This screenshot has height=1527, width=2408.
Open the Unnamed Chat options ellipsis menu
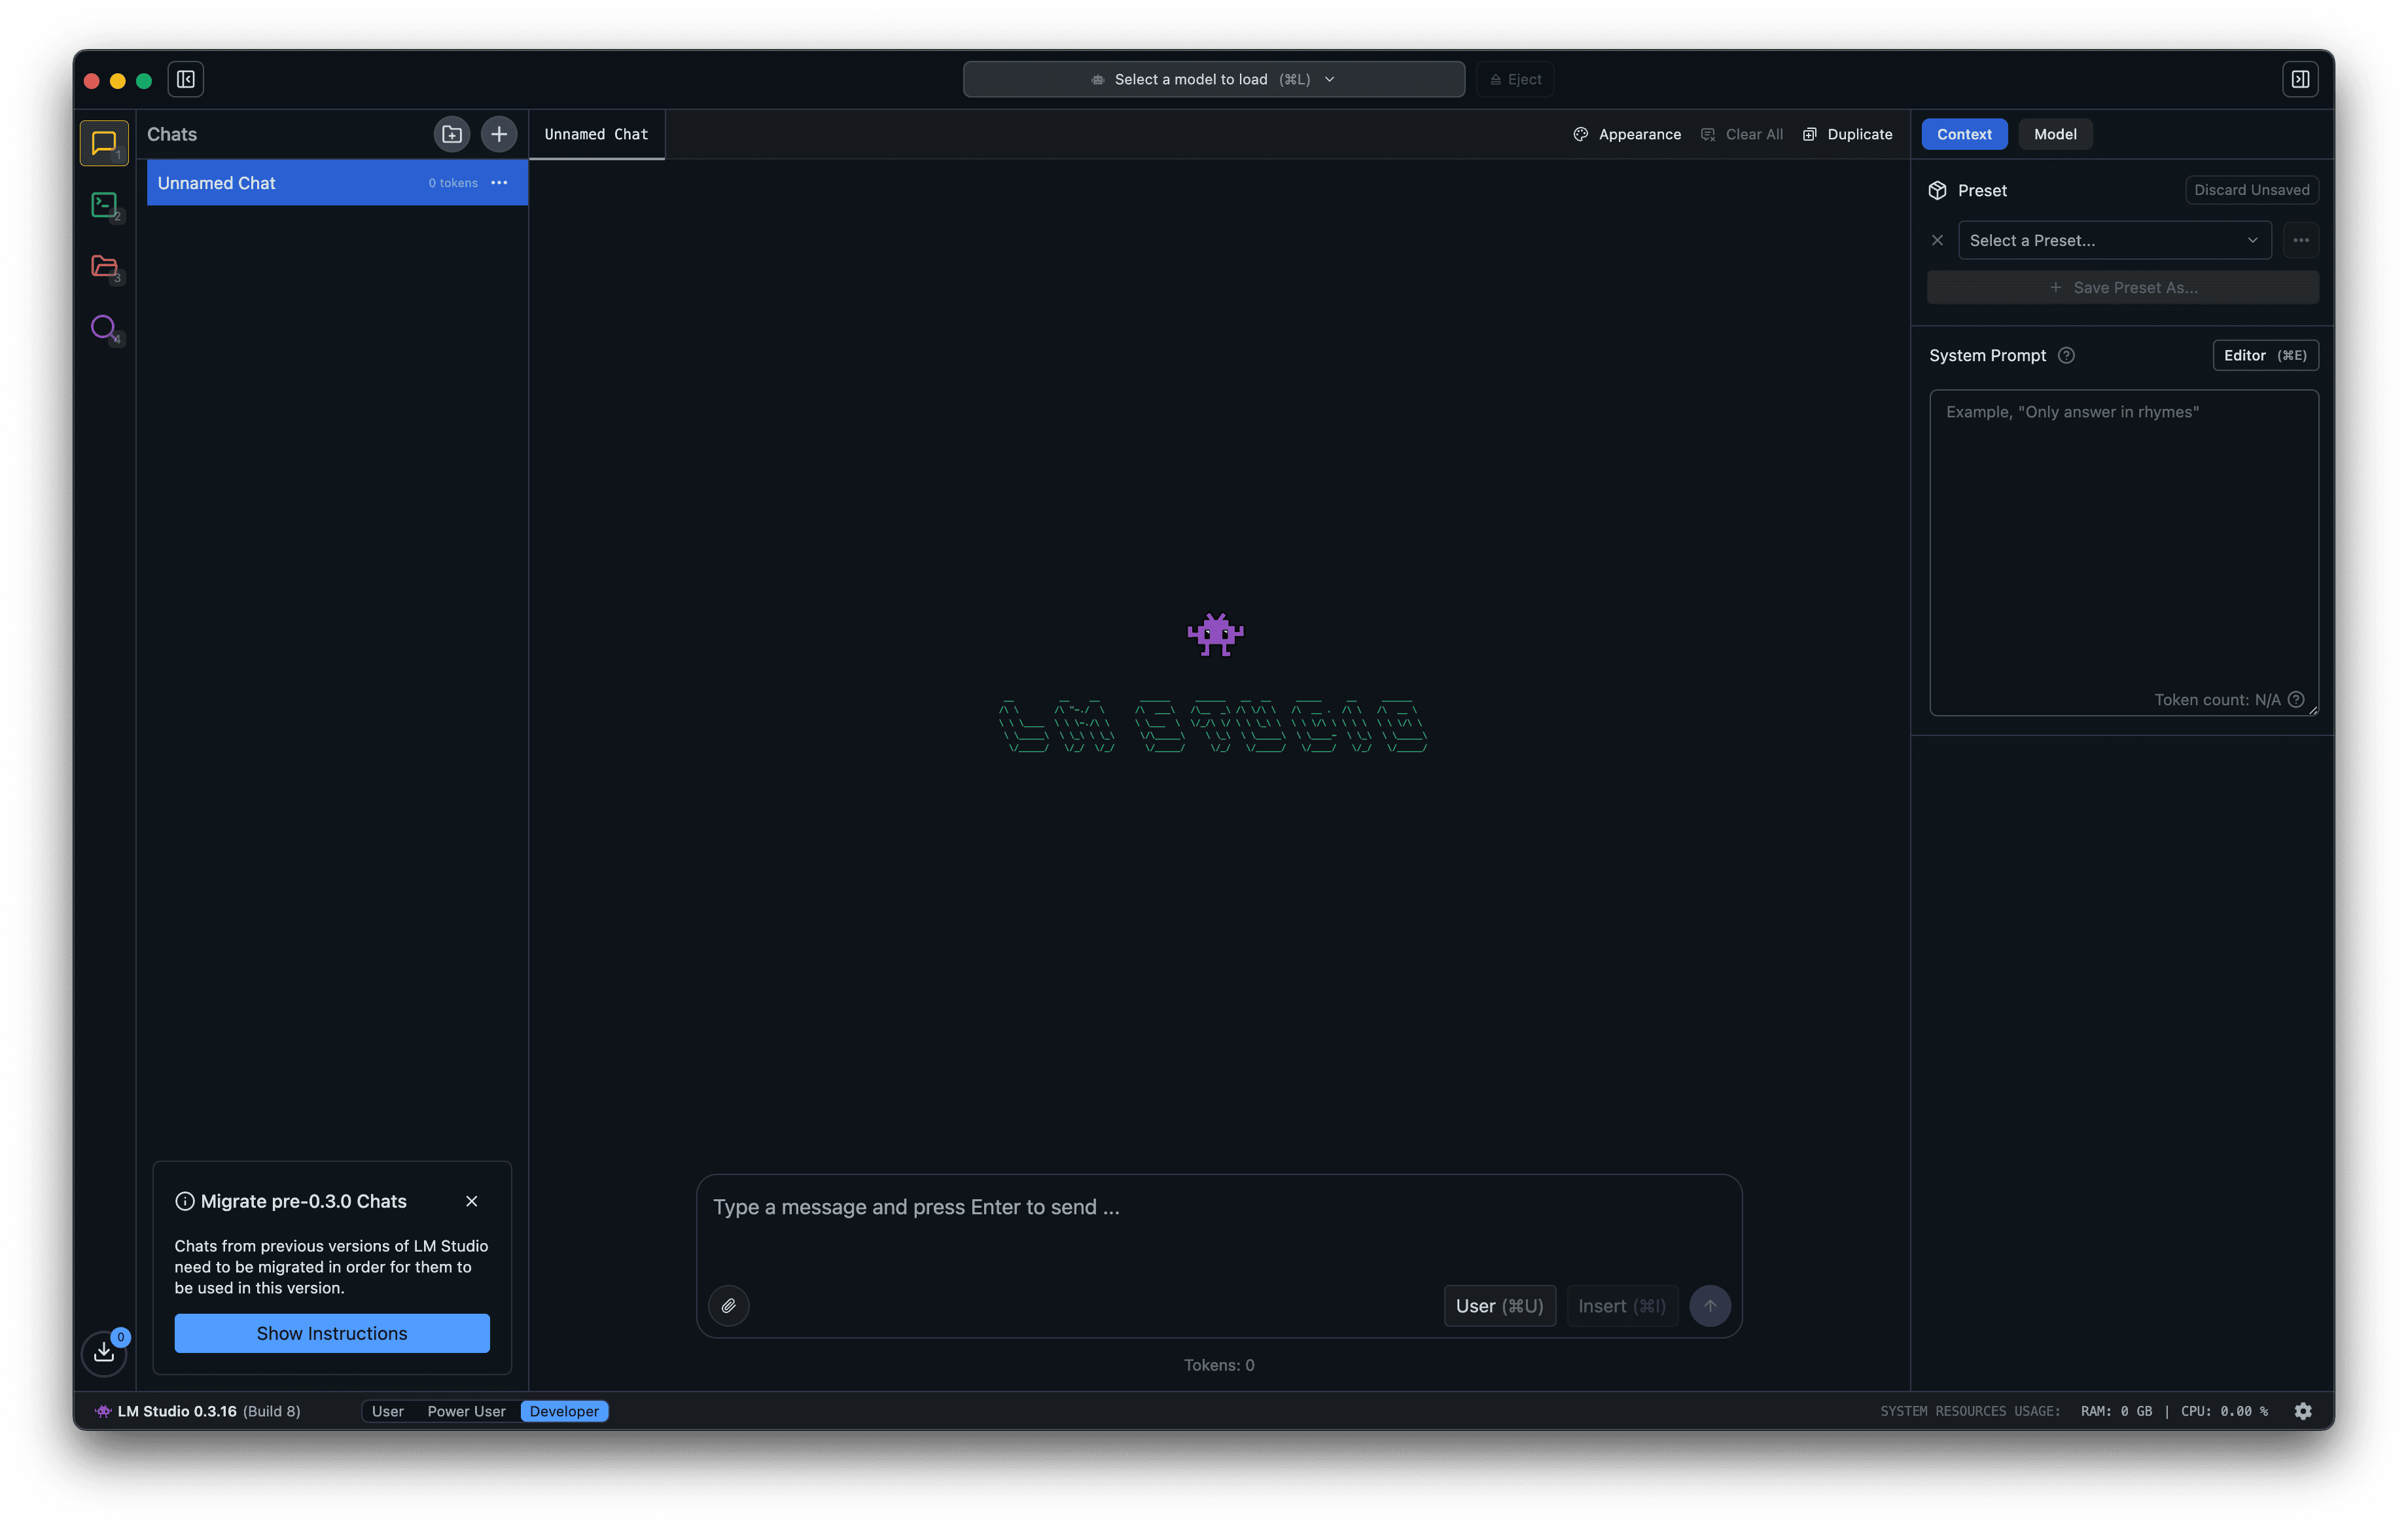coord(499,183)
